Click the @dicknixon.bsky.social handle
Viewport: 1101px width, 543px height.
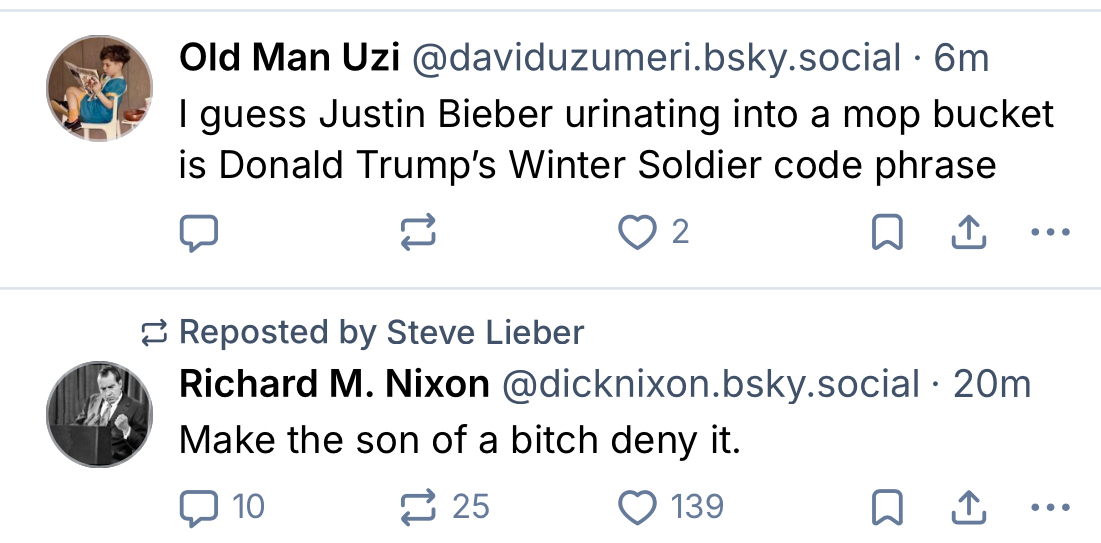709,384
